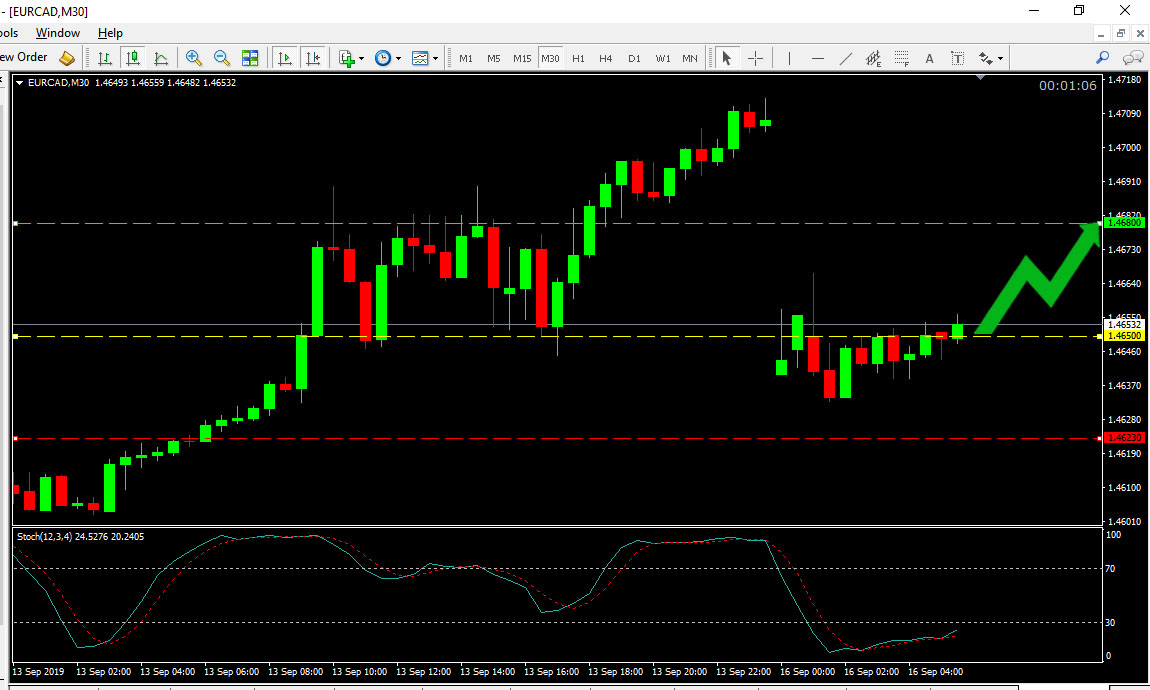Viewport: 1150px width, 690px height.
Task: Tile chart windows icon
Action: [250, 58]
